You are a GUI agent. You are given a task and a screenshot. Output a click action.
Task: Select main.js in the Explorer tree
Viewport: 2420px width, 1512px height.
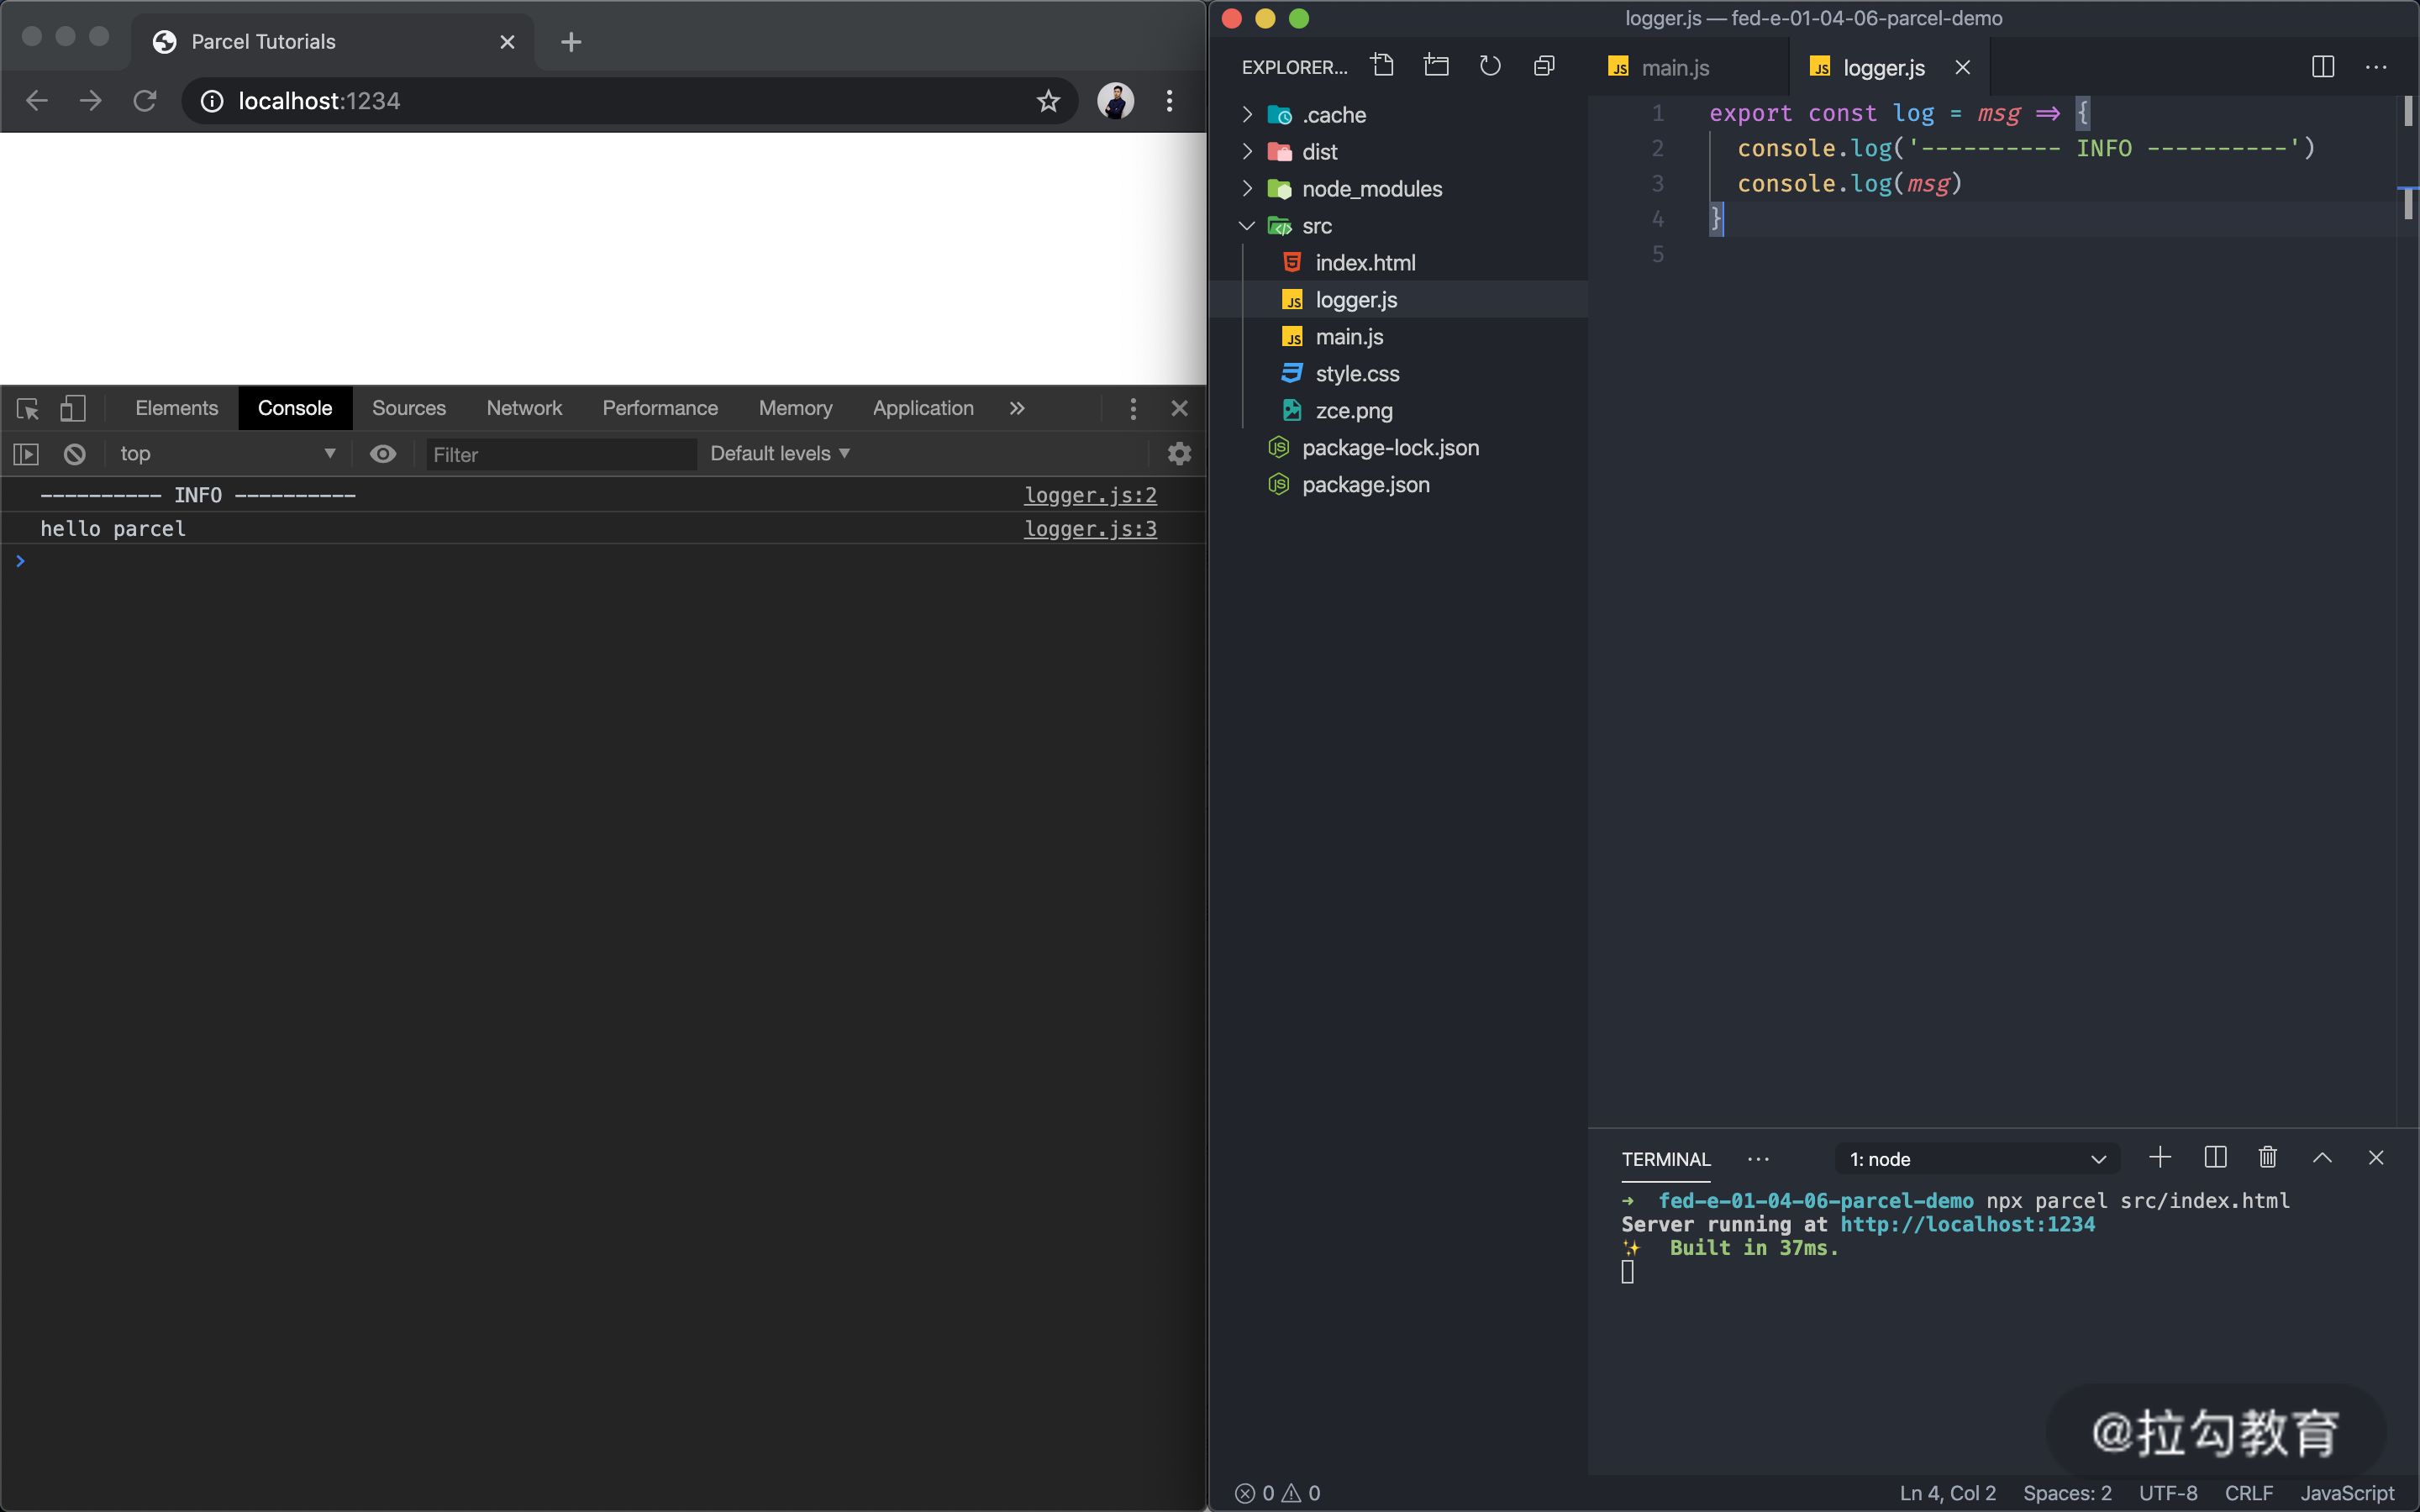1350,334
